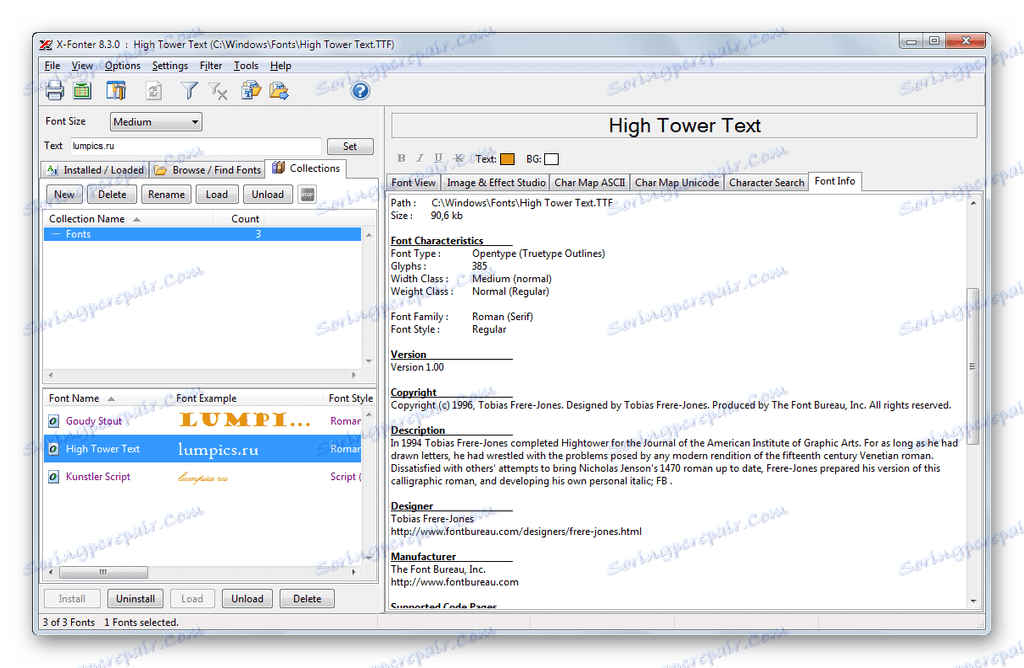This screenshot has width=1024, height=668.
Task: Open the View menu
Action: point(82,65)
